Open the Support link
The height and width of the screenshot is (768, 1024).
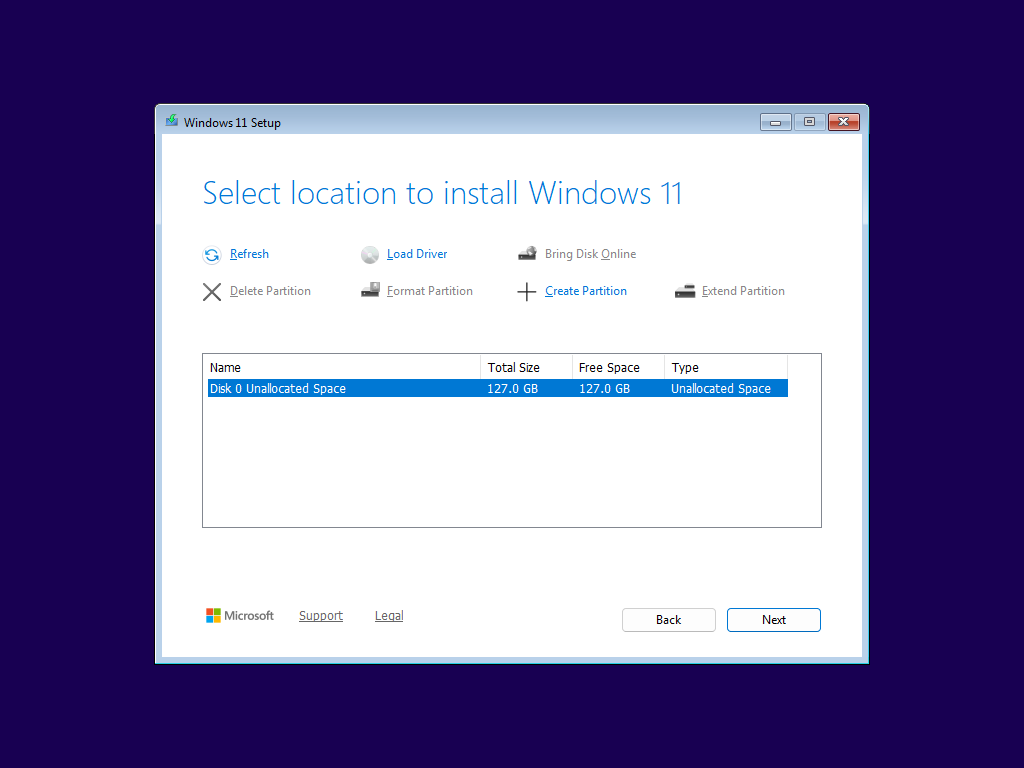coord(321,616)
